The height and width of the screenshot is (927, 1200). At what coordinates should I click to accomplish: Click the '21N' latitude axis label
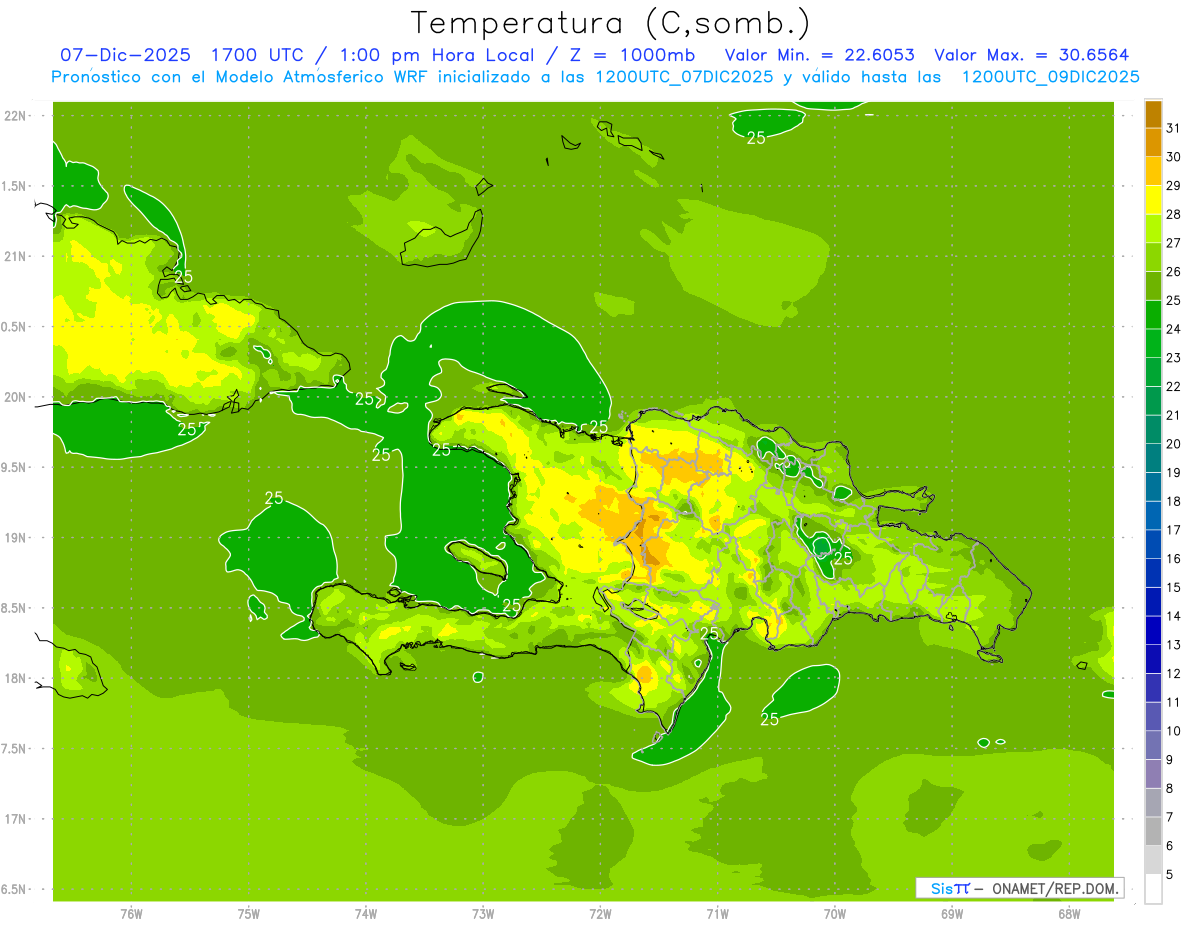pos(15,256)
